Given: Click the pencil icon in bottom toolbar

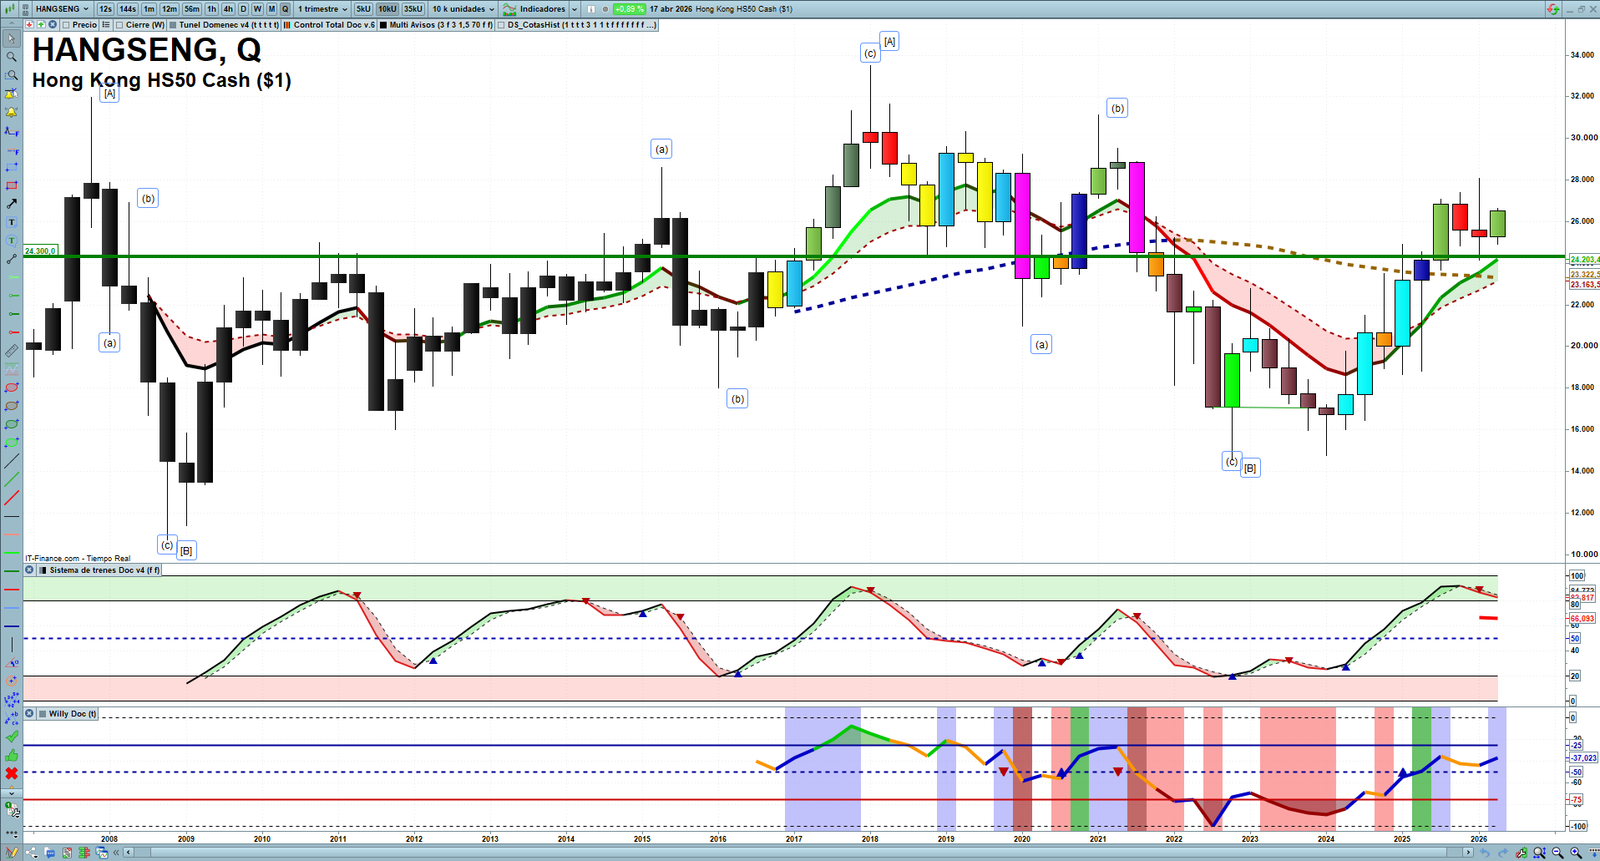Looking at the screenshot, I should click(12, 853).
